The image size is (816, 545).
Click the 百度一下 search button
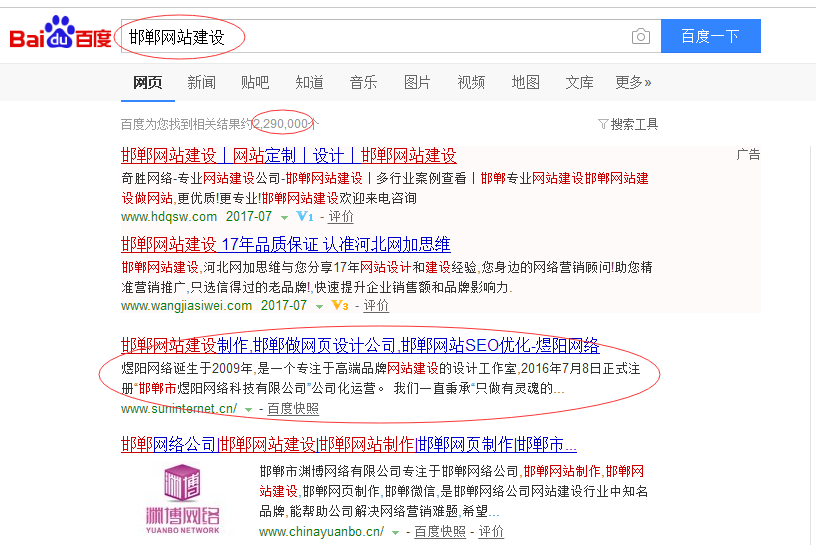[711, 36]
